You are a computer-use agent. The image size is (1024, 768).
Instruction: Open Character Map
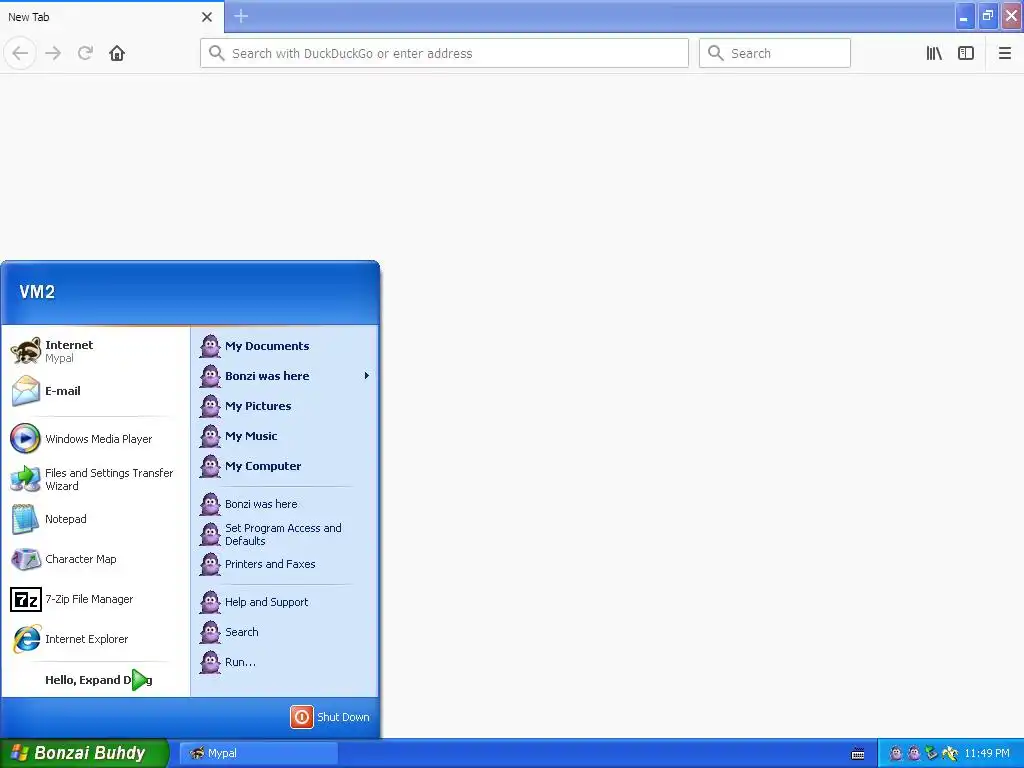tap(95, 559)
